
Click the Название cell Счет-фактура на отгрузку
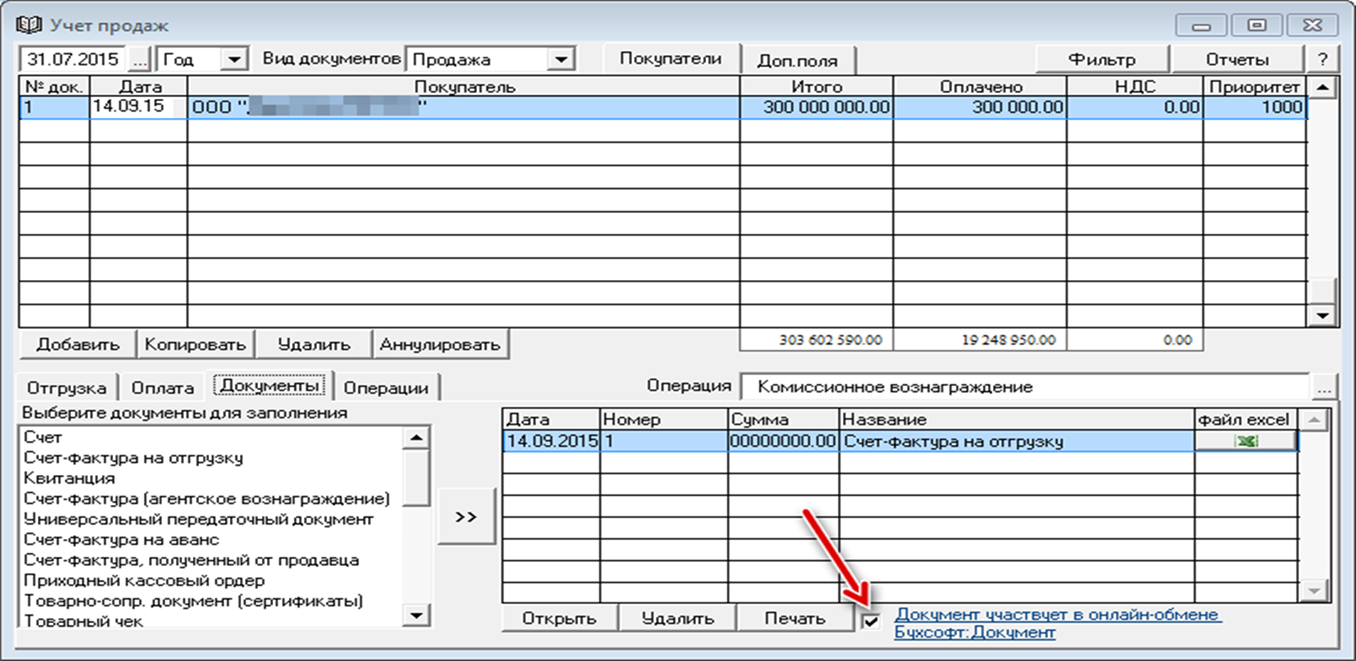point(1017,441)
